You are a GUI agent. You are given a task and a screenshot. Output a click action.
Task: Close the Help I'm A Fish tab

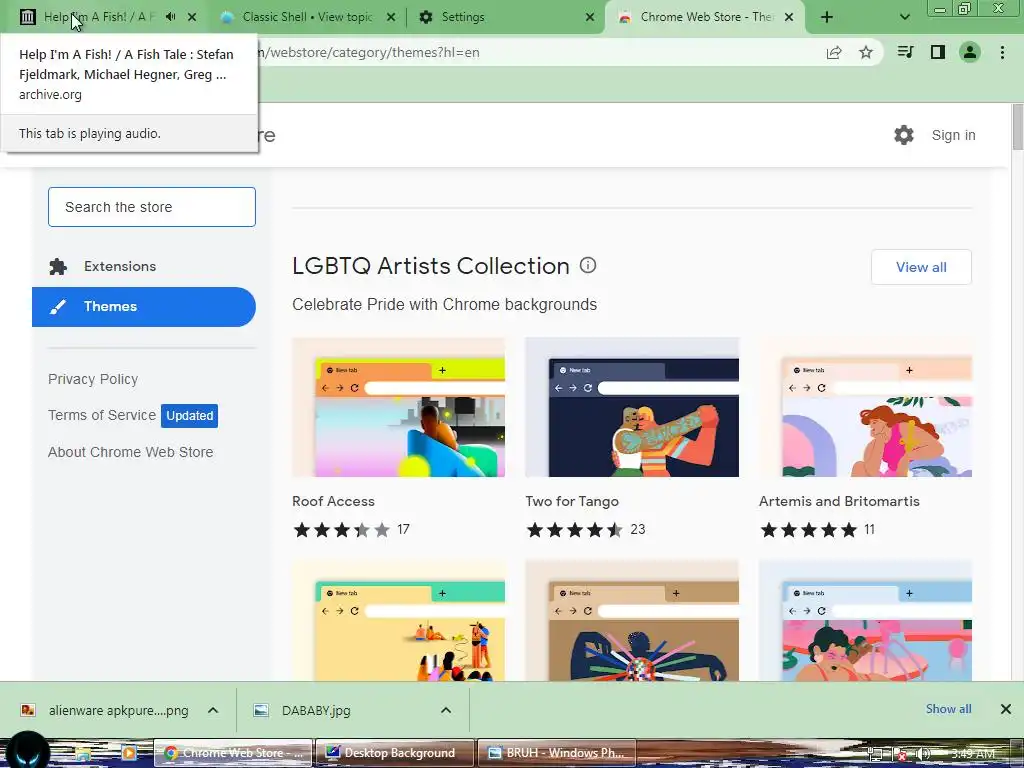(x=192, y=17)
